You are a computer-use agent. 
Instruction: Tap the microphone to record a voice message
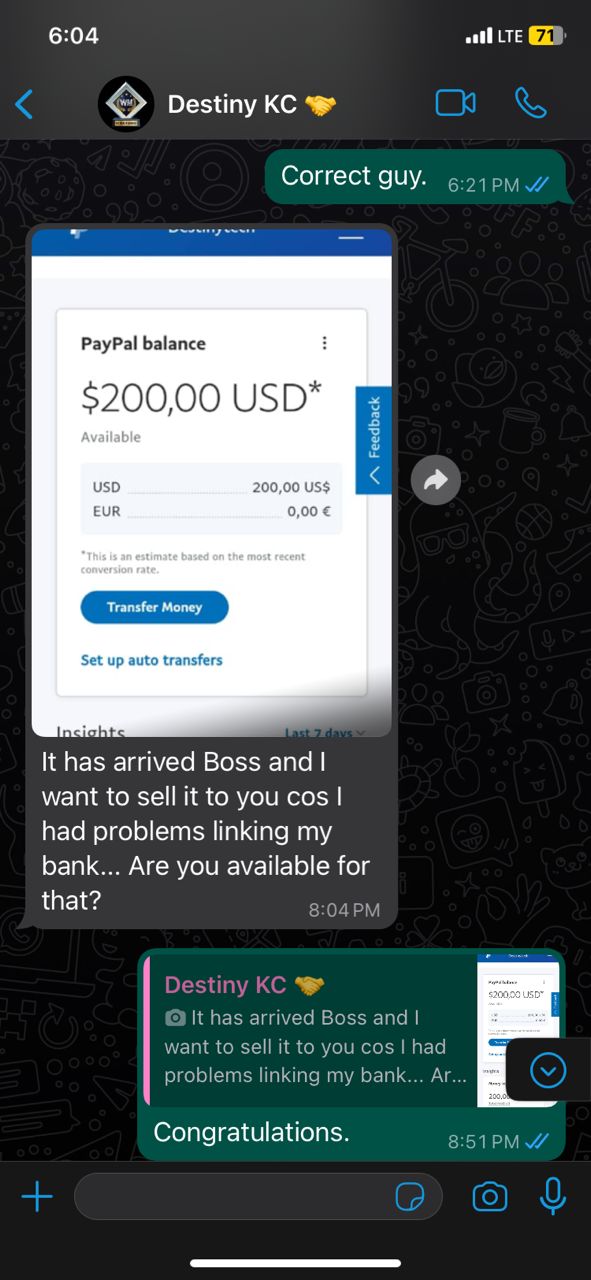tap(553, 1196)
